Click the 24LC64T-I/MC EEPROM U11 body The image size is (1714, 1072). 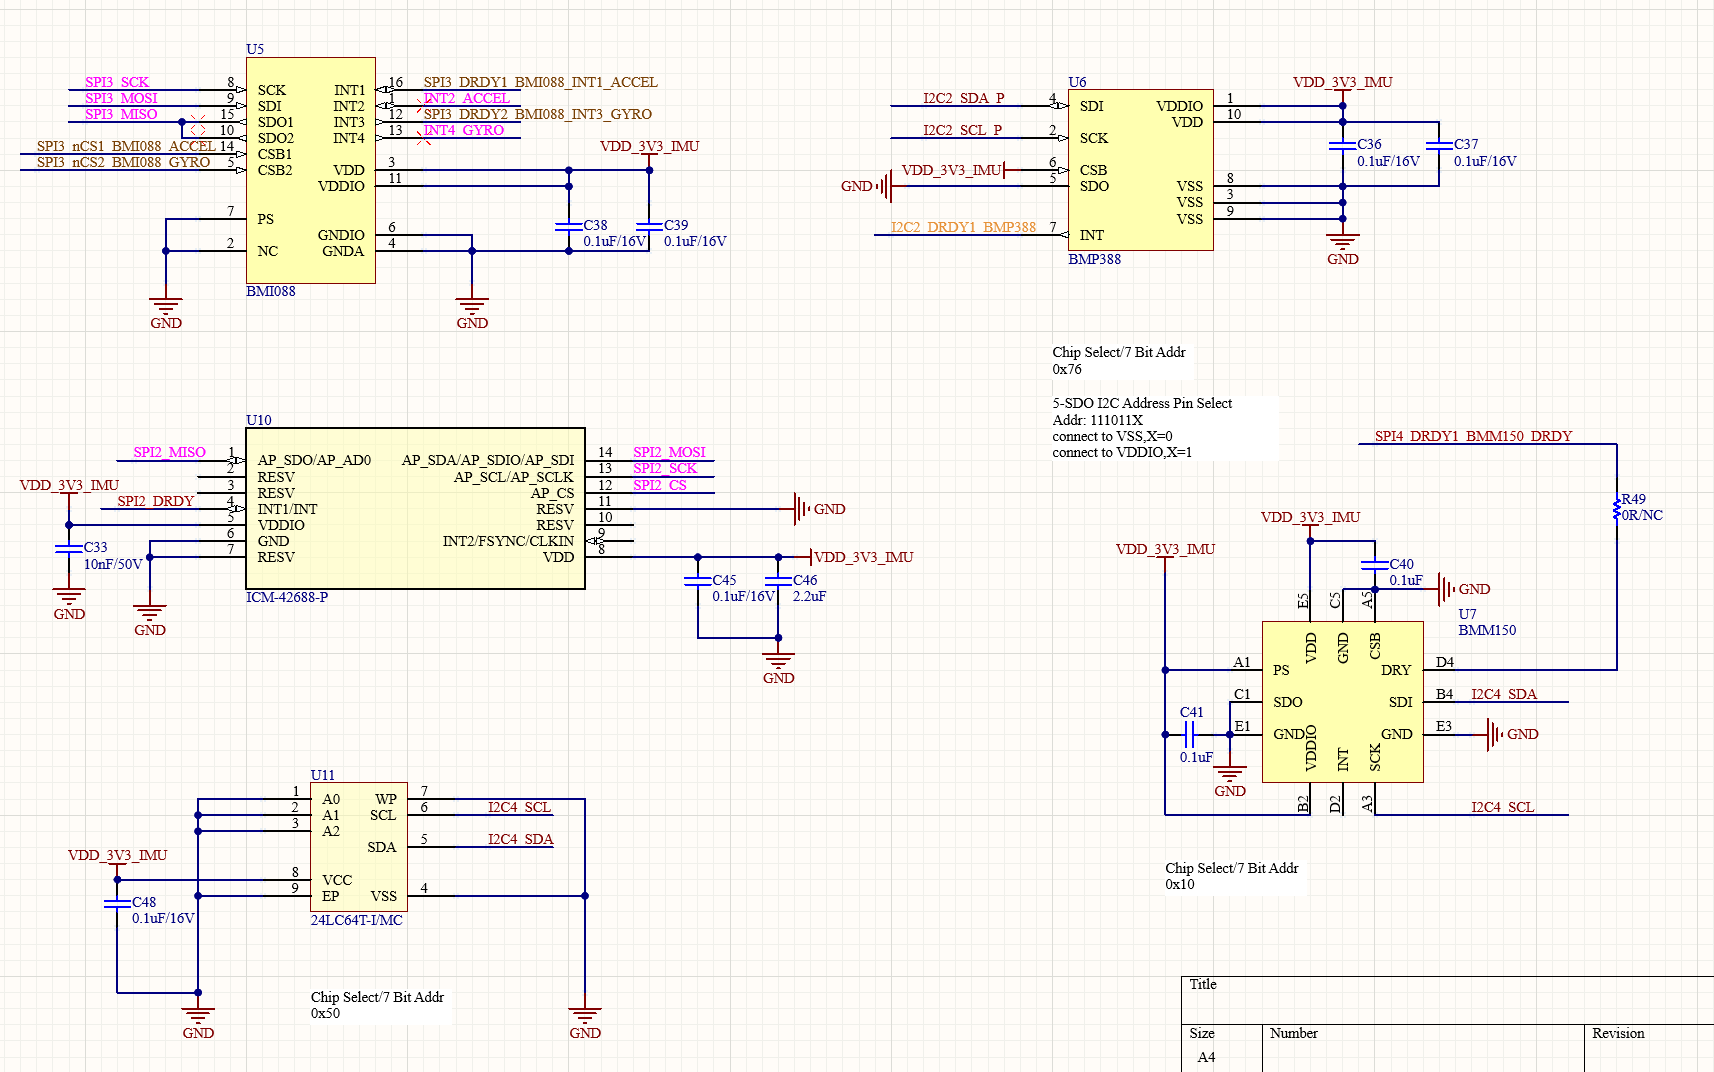358,846
